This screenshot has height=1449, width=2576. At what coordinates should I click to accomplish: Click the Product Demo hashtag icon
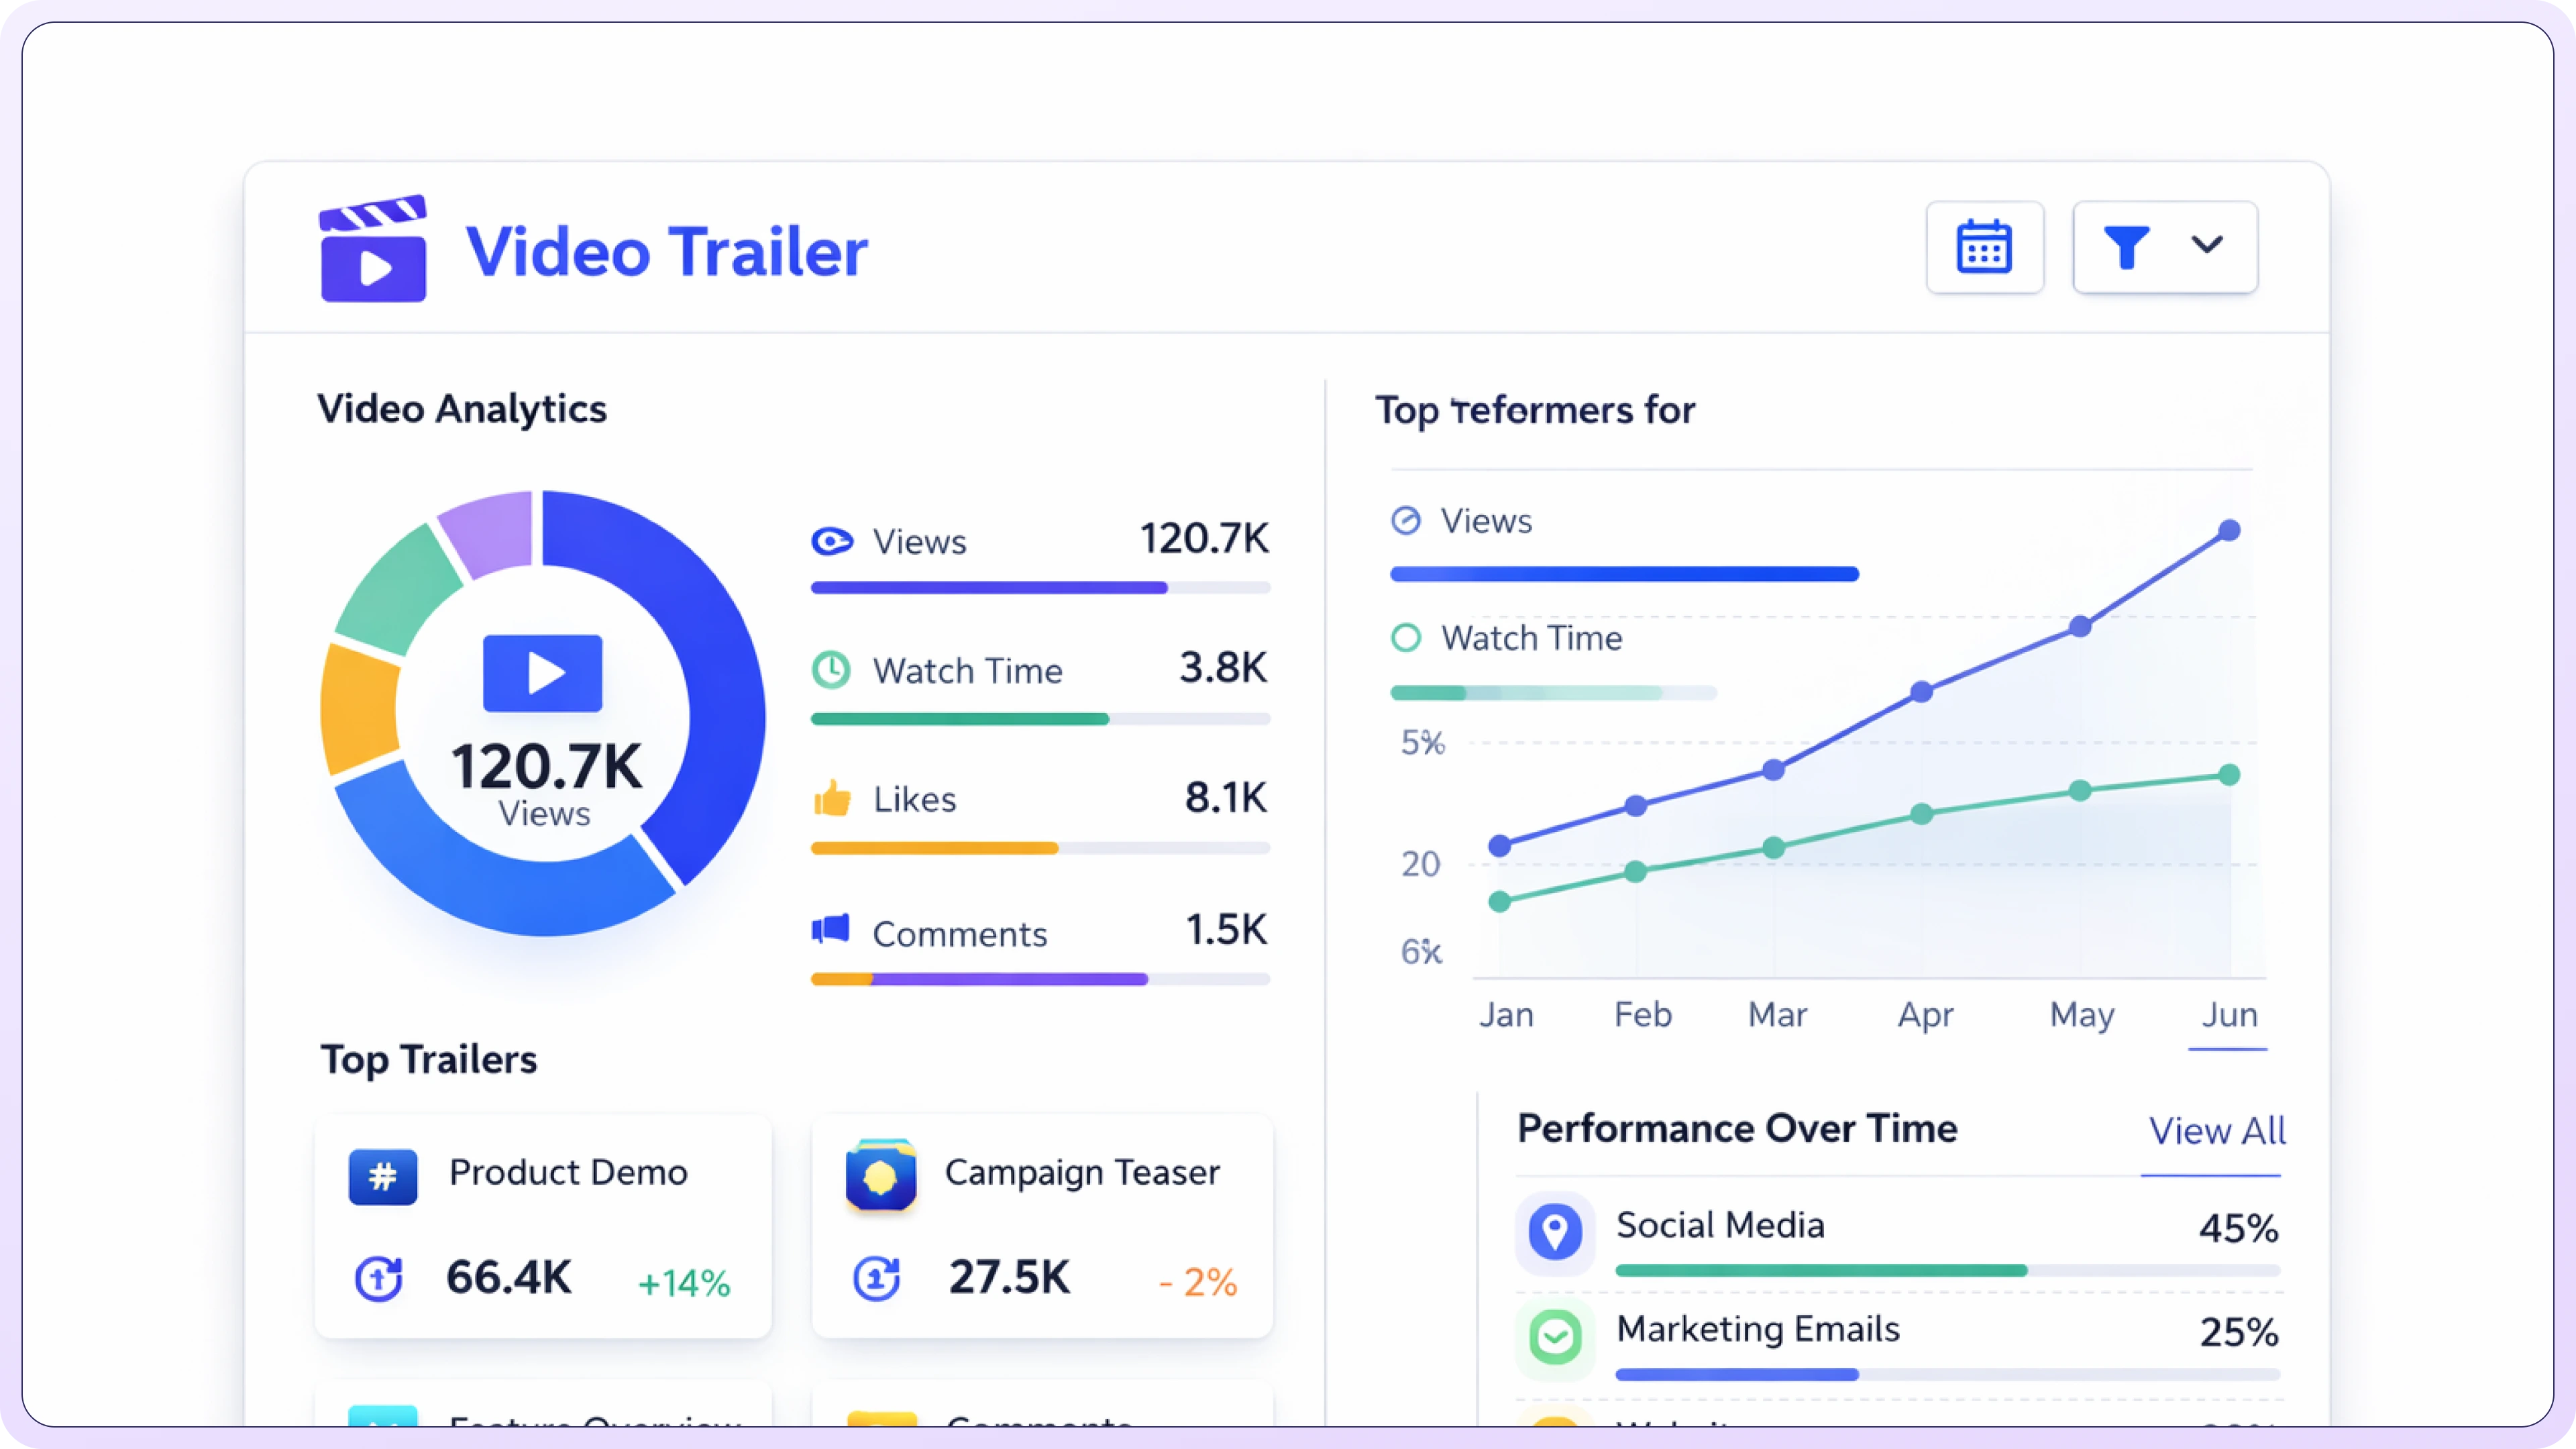383,1176
